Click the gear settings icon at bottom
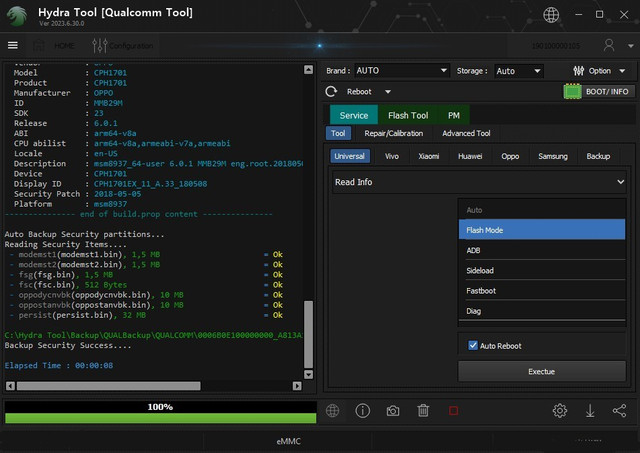This screenshot has width=640, height=453. tap(560, 411)
